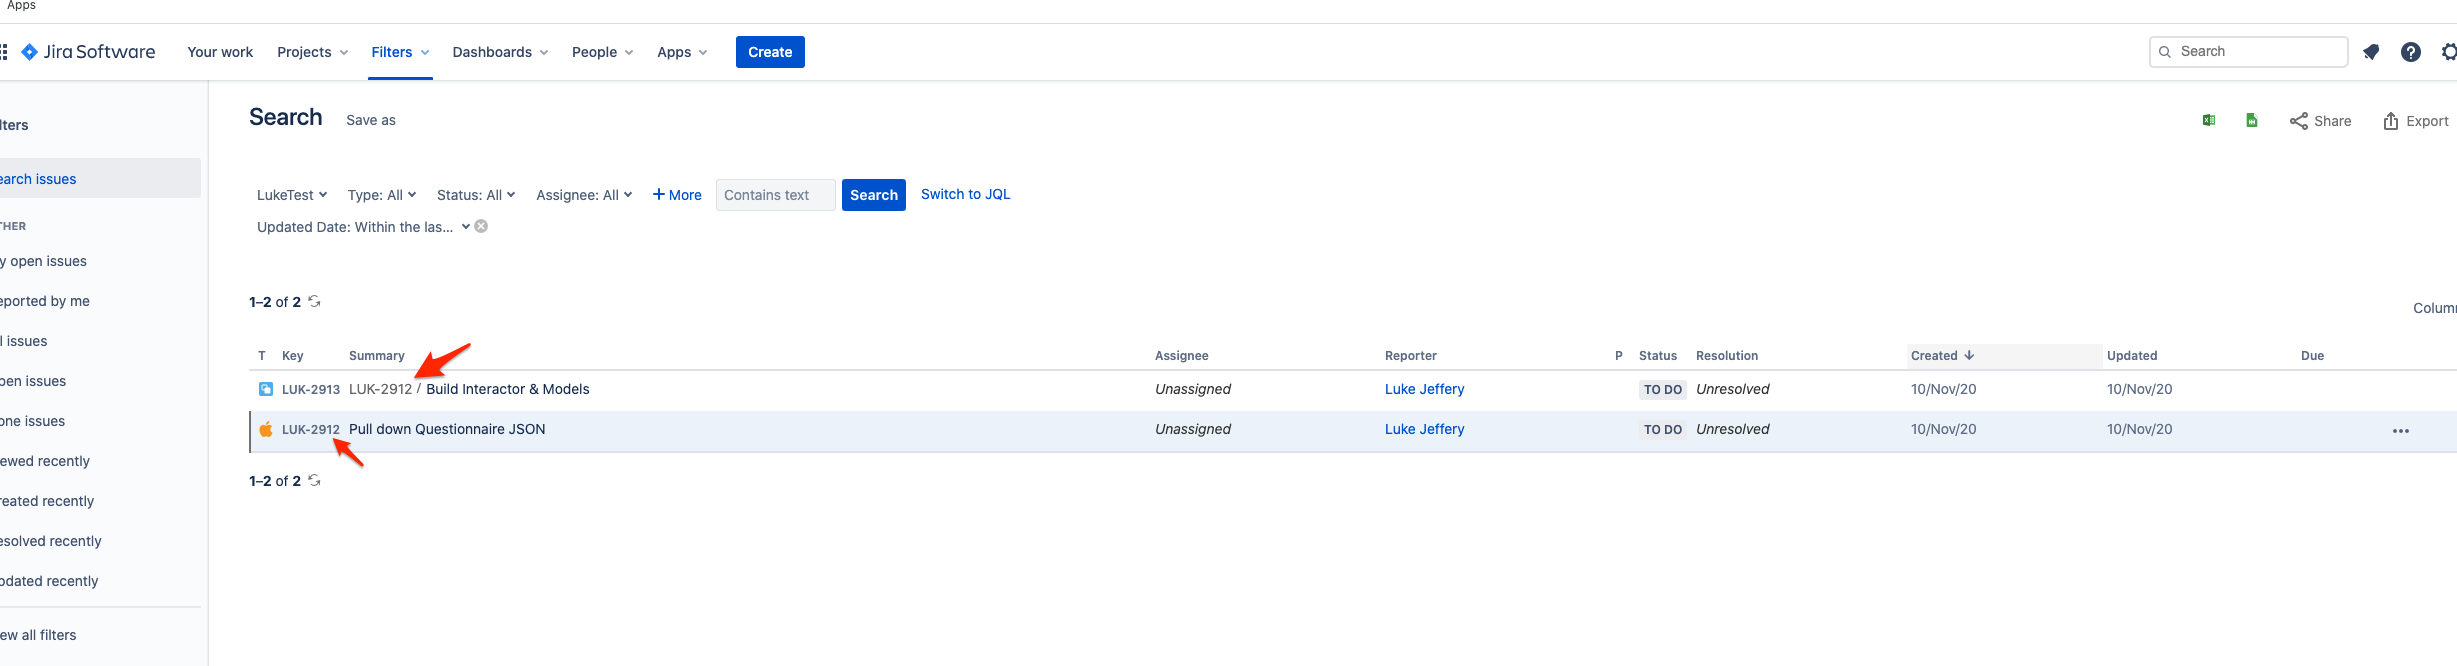
Task: Open actions menu for LUK-2912 row
Action: tap(2401, 431)
